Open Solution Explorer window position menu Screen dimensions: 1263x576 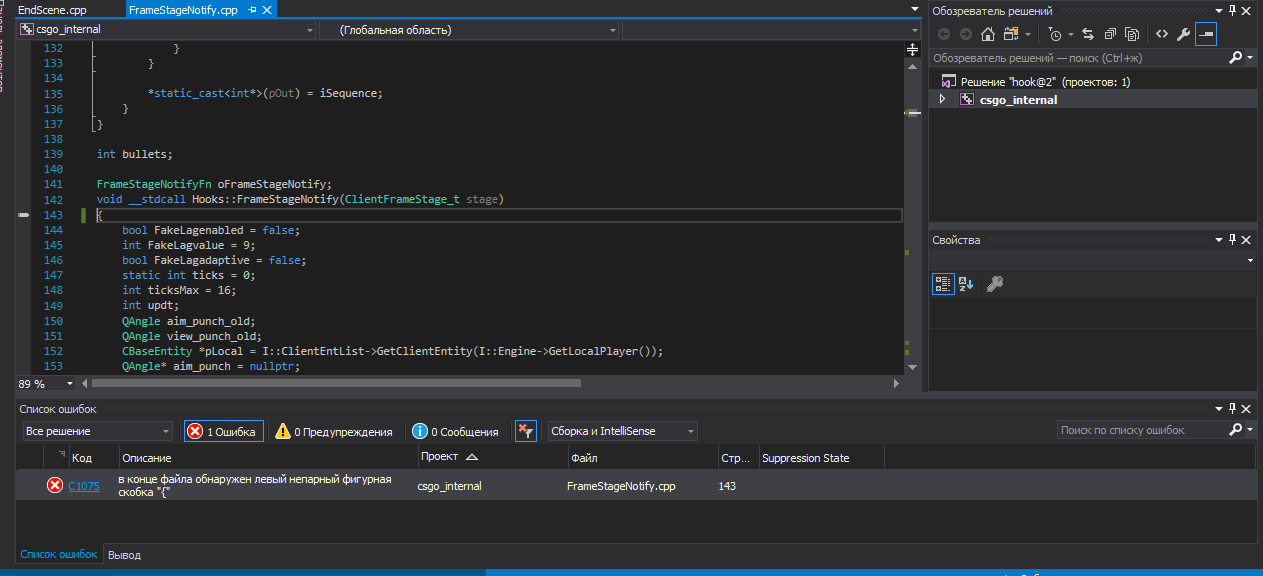pos(1219,10)
